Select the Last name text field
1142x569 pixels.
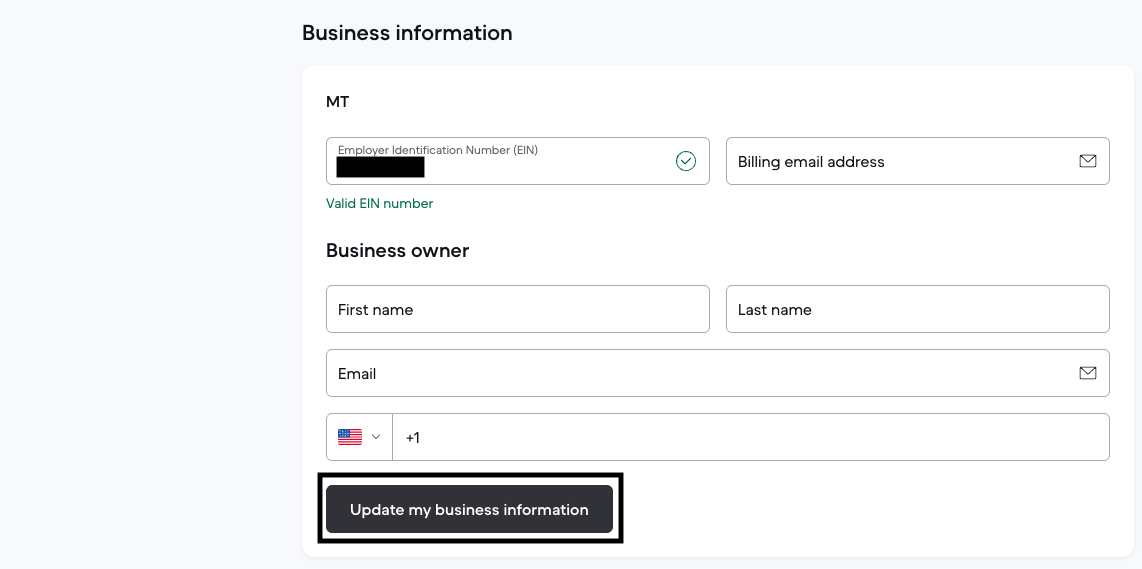click(x=917, y=310)
